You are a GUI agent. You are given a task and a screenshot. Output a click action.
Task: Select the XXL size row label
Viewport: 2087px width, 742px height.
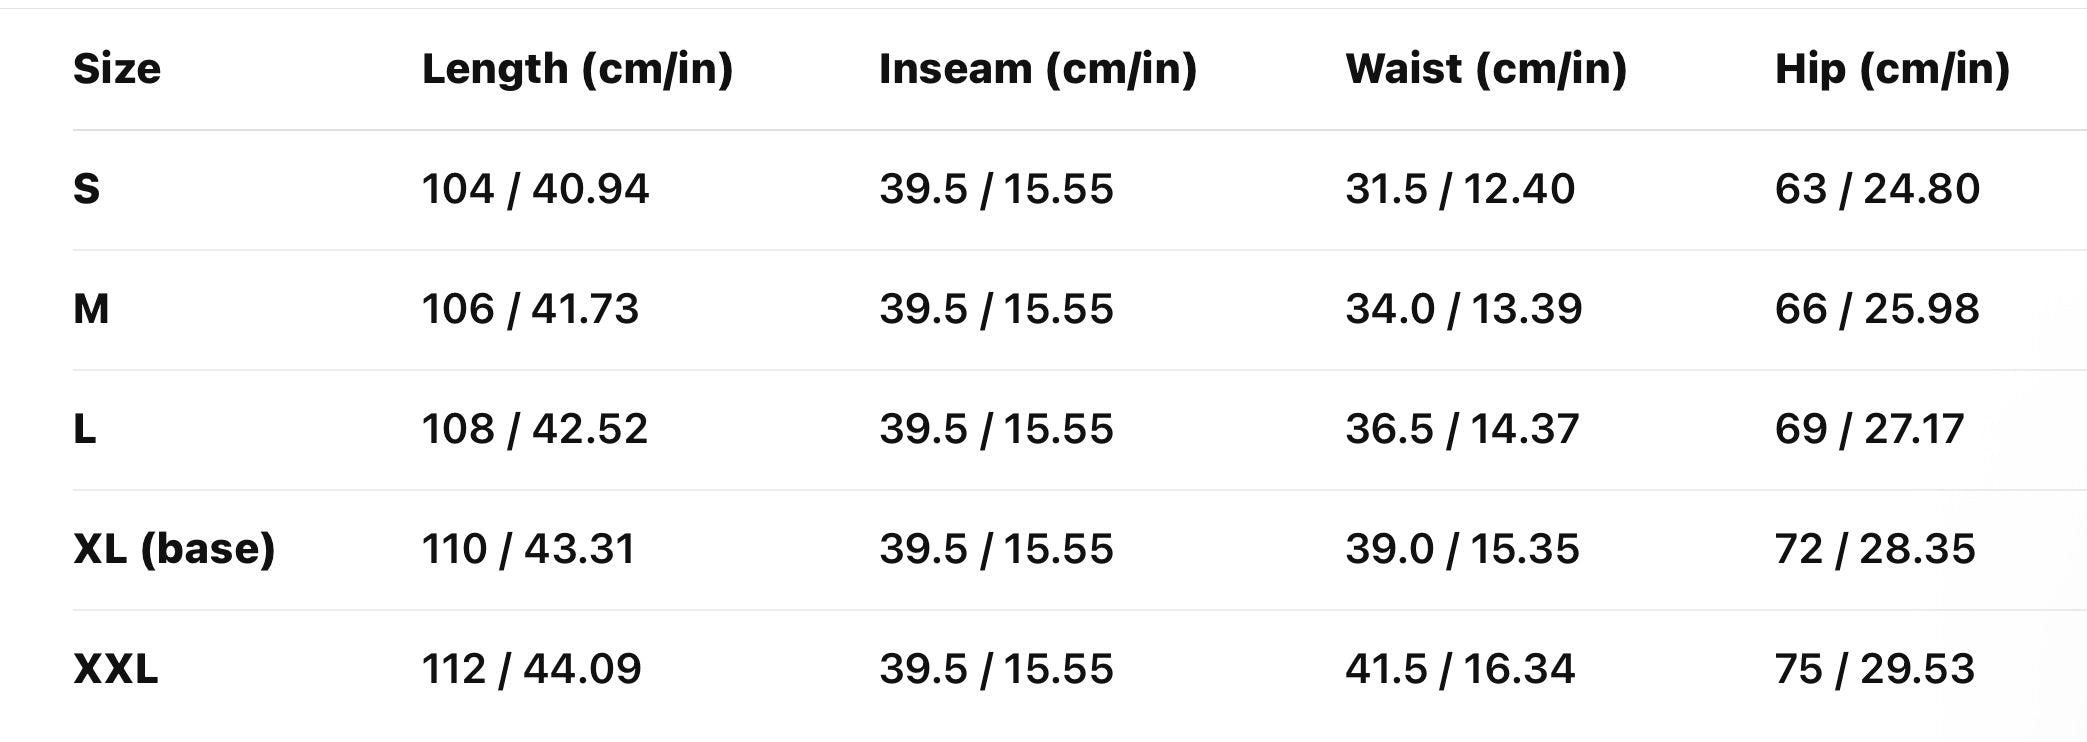point(116,669)
